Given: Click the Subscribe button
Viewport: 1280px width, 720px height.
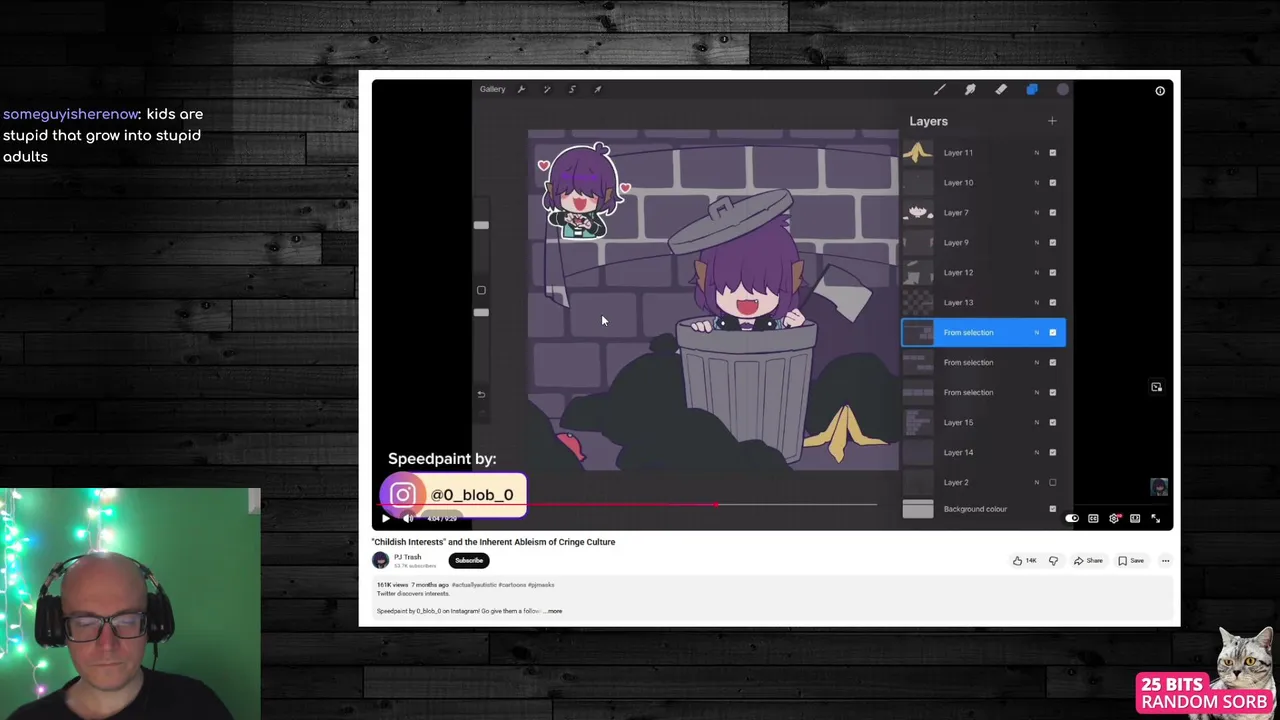Looking at the screenshot, I should point(469,561).
